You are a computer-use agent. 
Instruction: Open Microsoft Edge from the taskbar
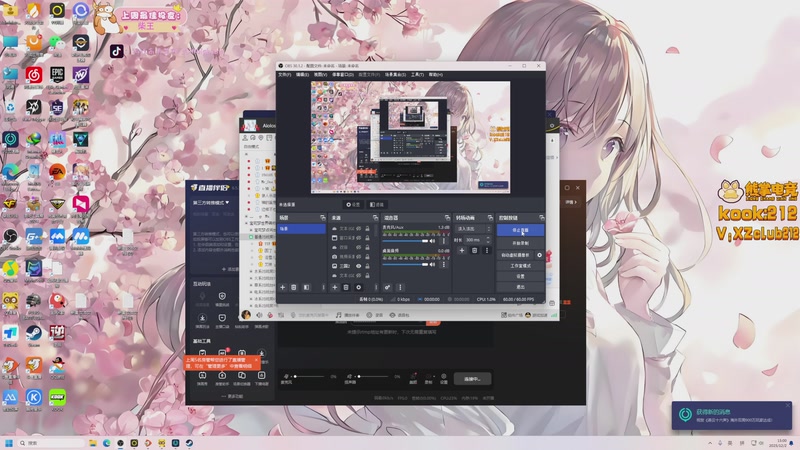click(x=107, y=443)
